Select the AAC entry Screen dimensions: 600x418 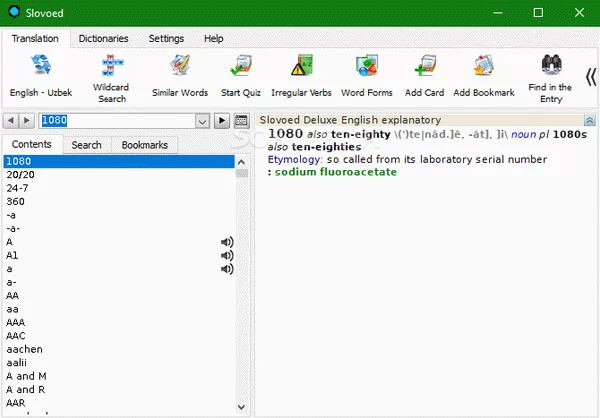(119, 336)
